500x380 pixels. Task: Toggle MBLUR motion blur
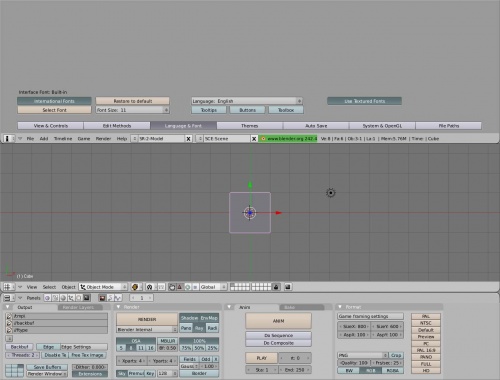[x=168, y=341]
